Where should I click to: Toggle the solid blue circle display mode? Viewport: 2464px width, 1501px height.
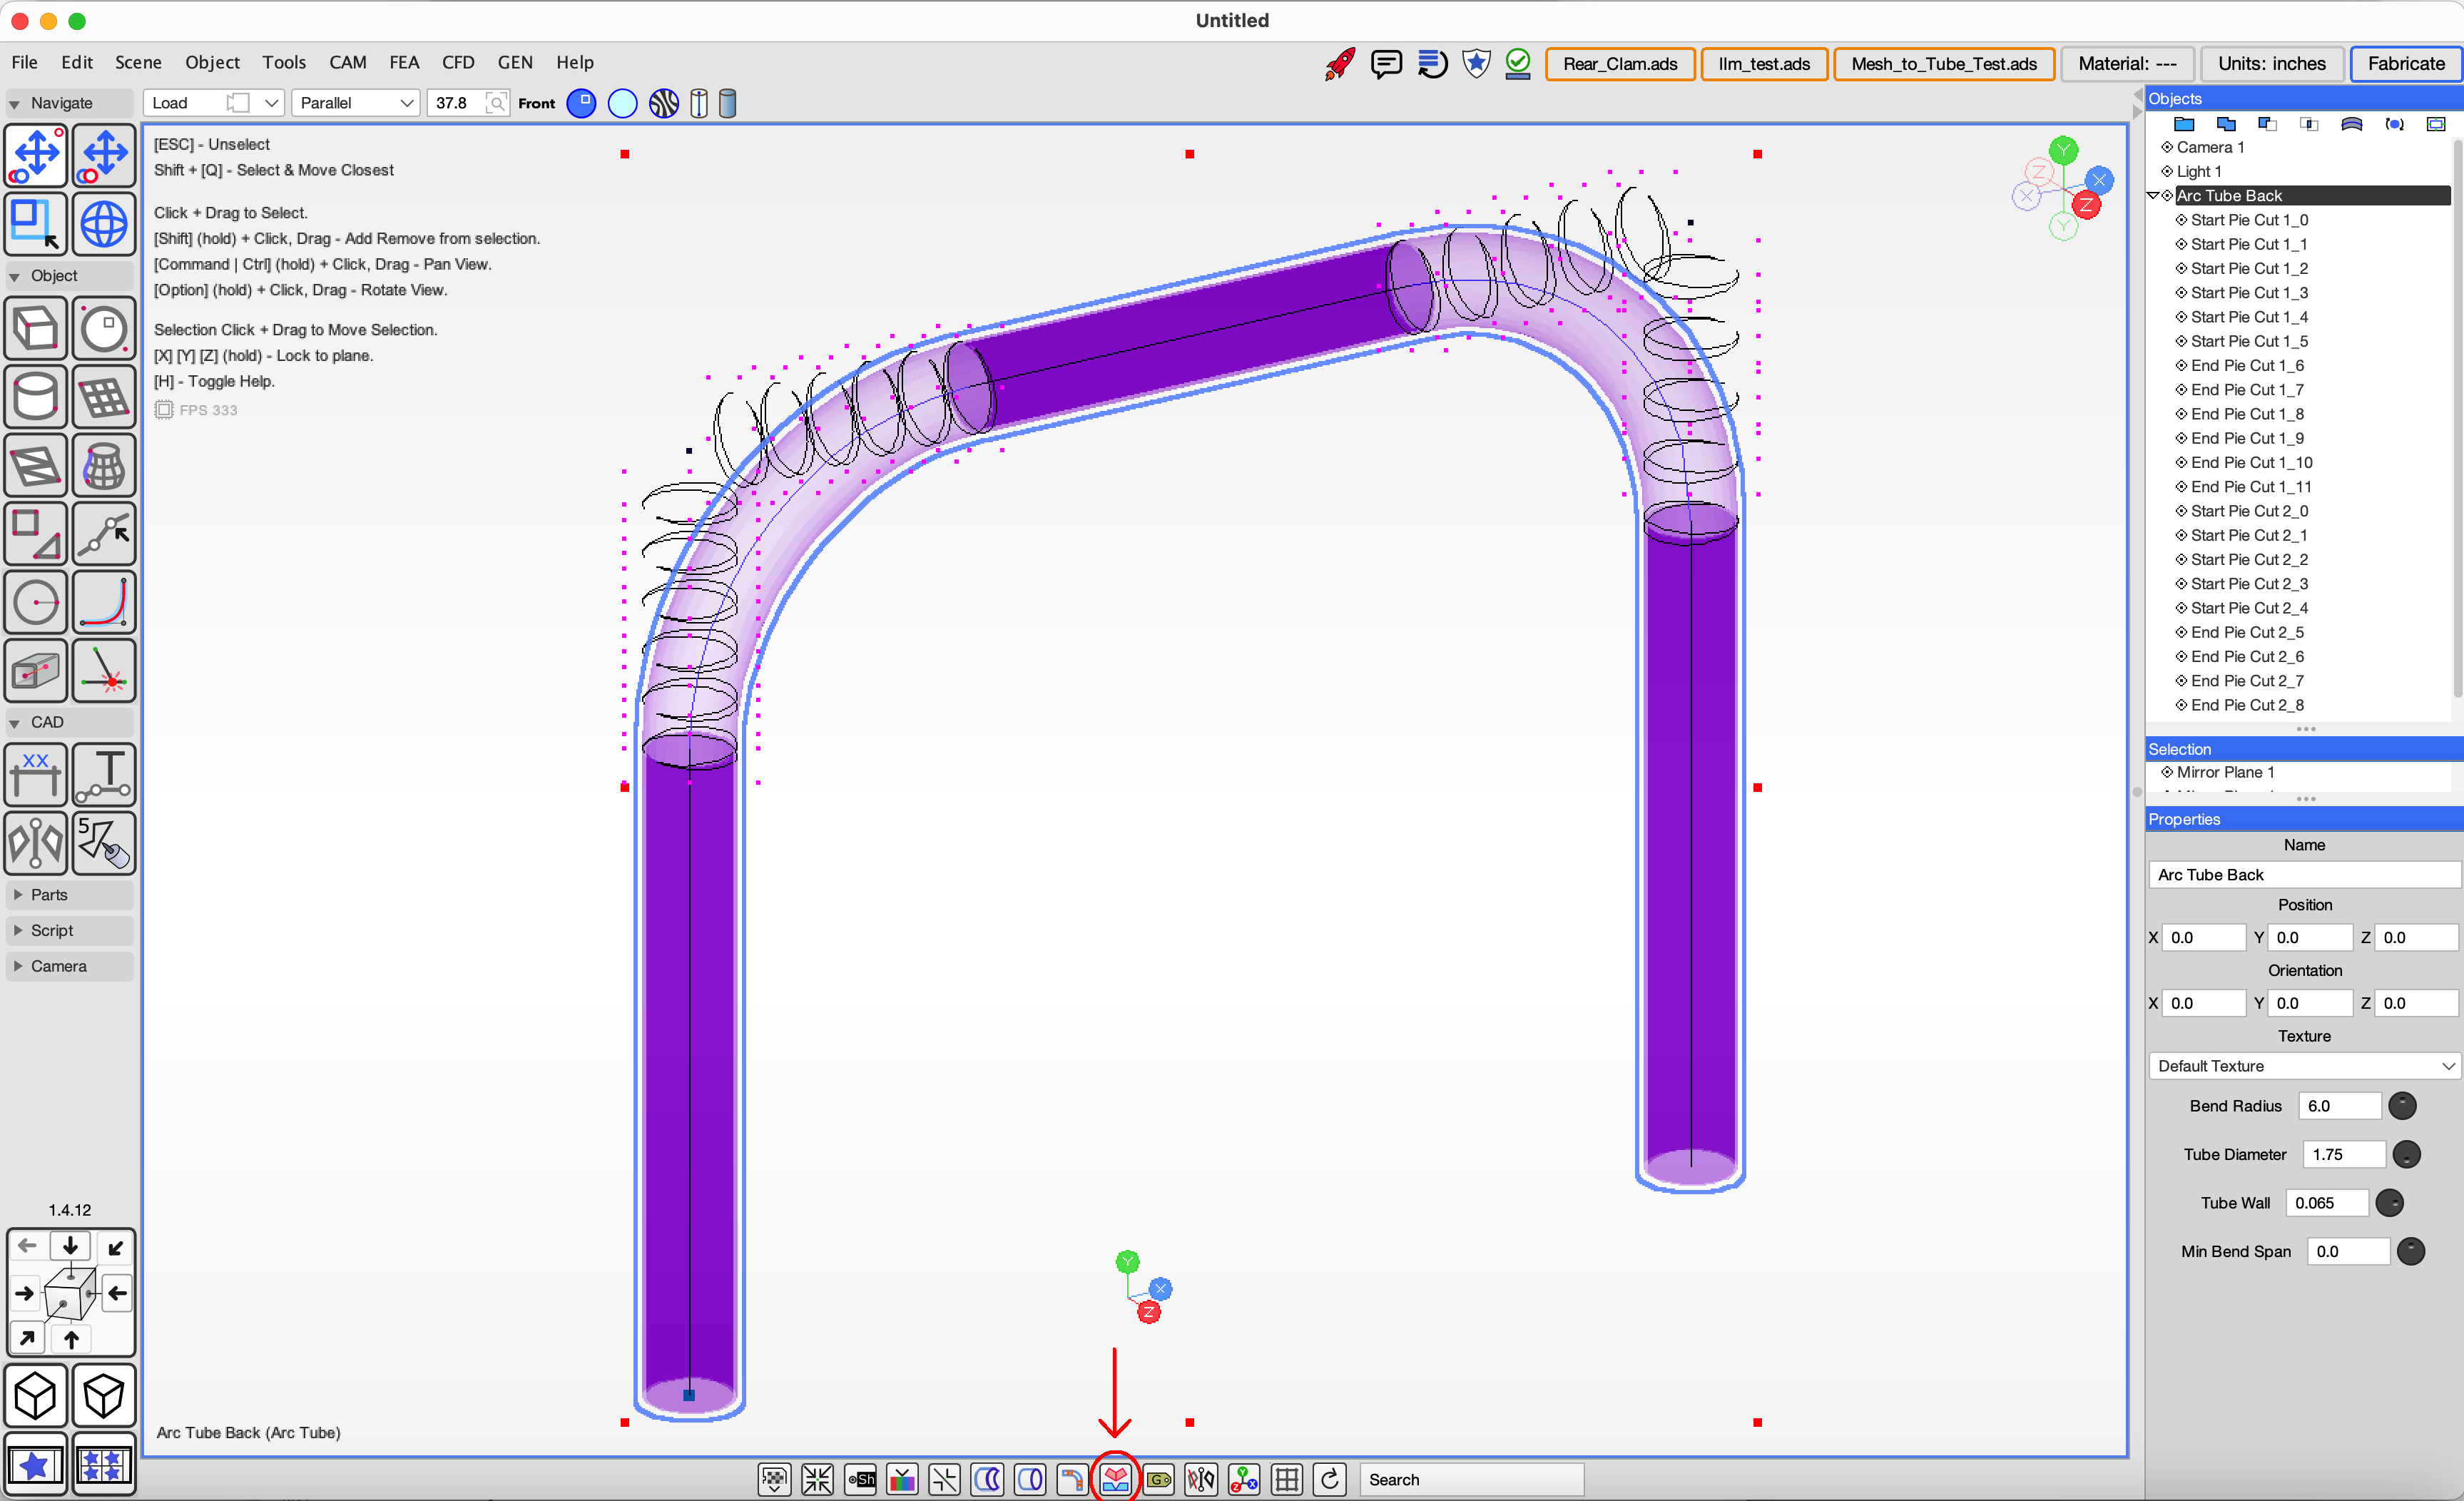[581, 103]
